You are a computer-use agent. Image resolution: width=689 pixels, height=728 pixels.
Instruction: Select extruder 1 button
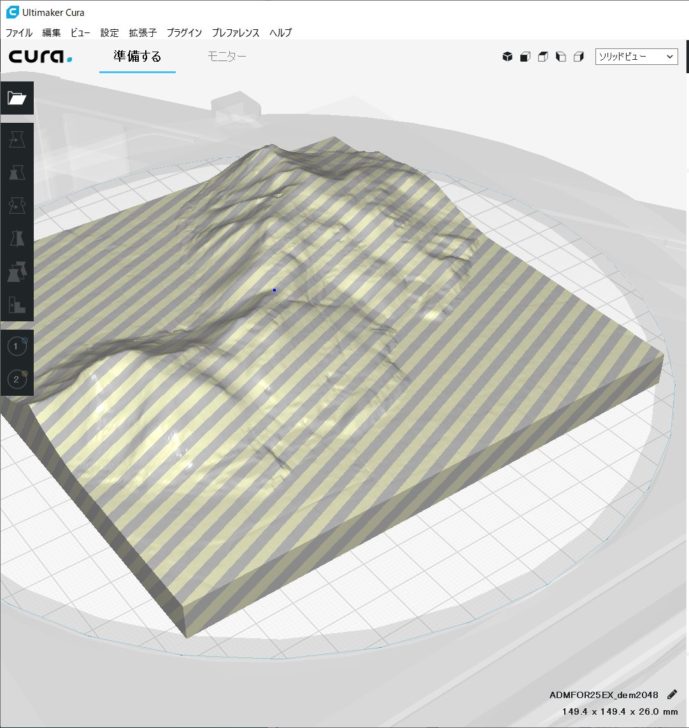(x=17, y=346)
